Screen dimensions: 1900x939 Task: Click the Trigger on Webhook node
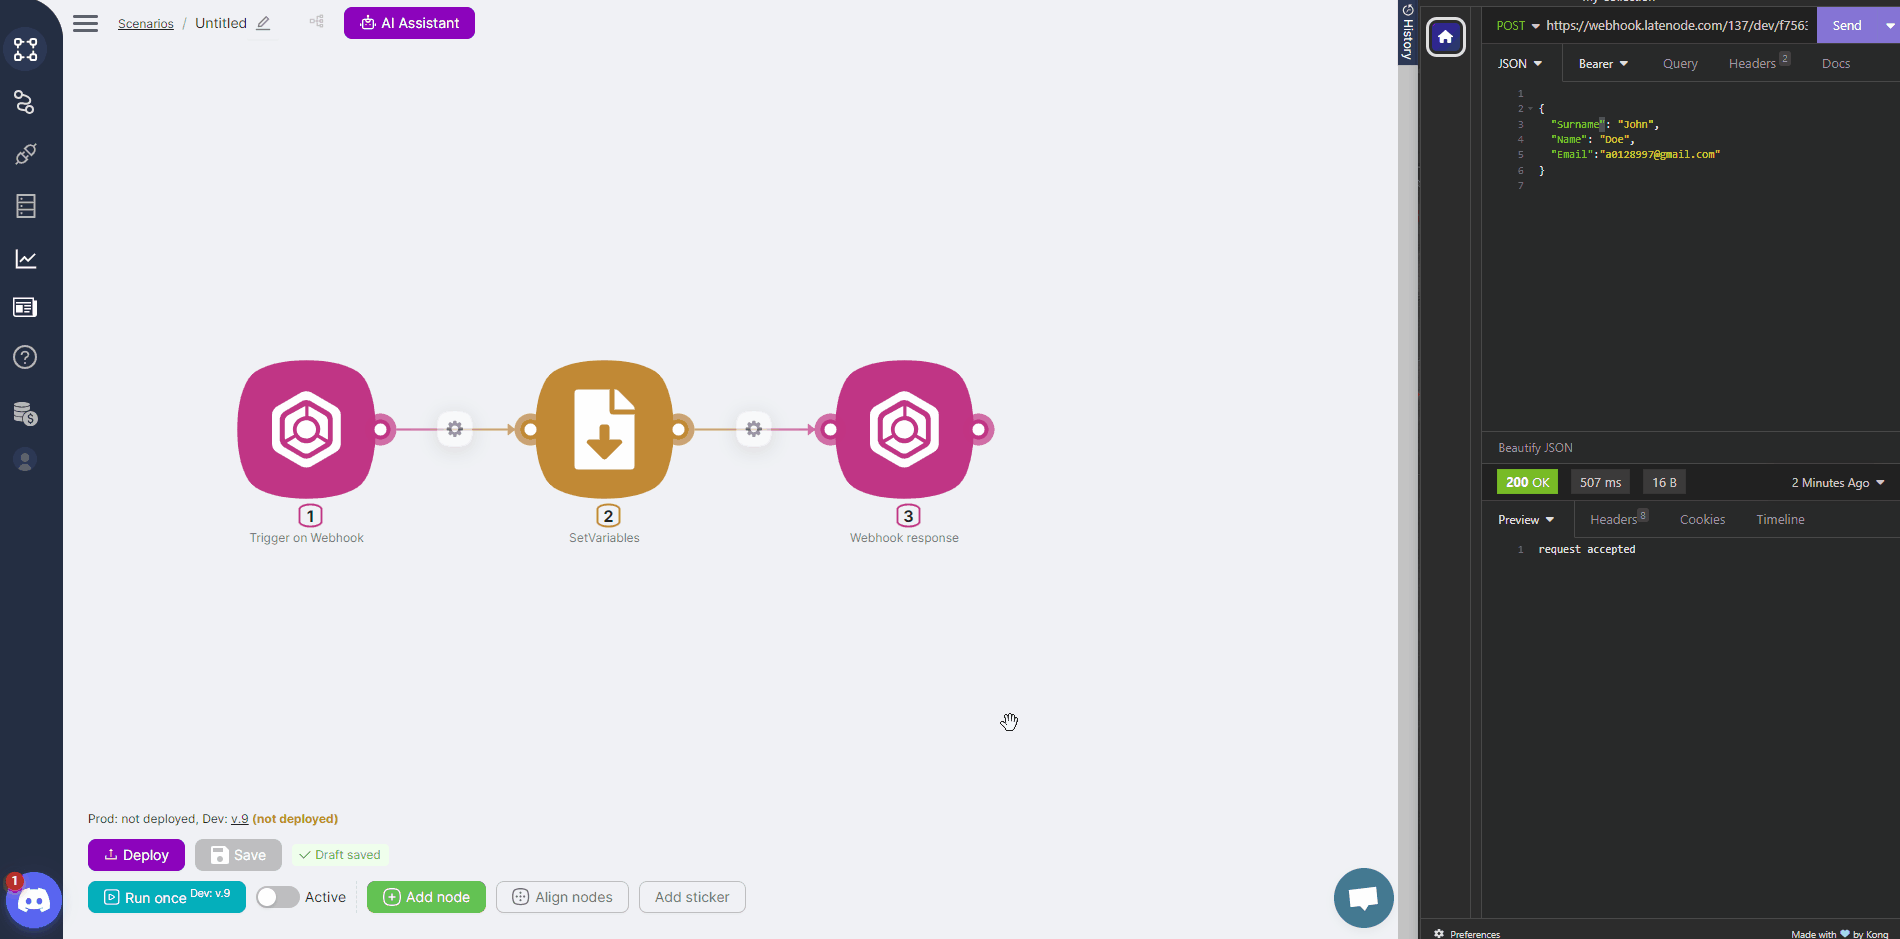point(306,429)
